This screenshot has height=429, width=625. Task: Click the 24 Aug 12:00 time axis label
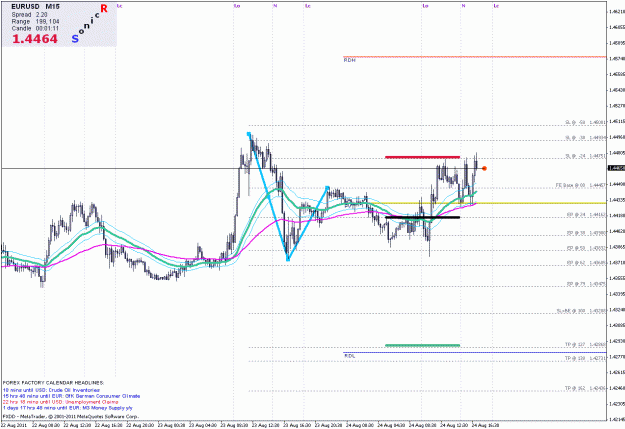click(x=454, y=425)
